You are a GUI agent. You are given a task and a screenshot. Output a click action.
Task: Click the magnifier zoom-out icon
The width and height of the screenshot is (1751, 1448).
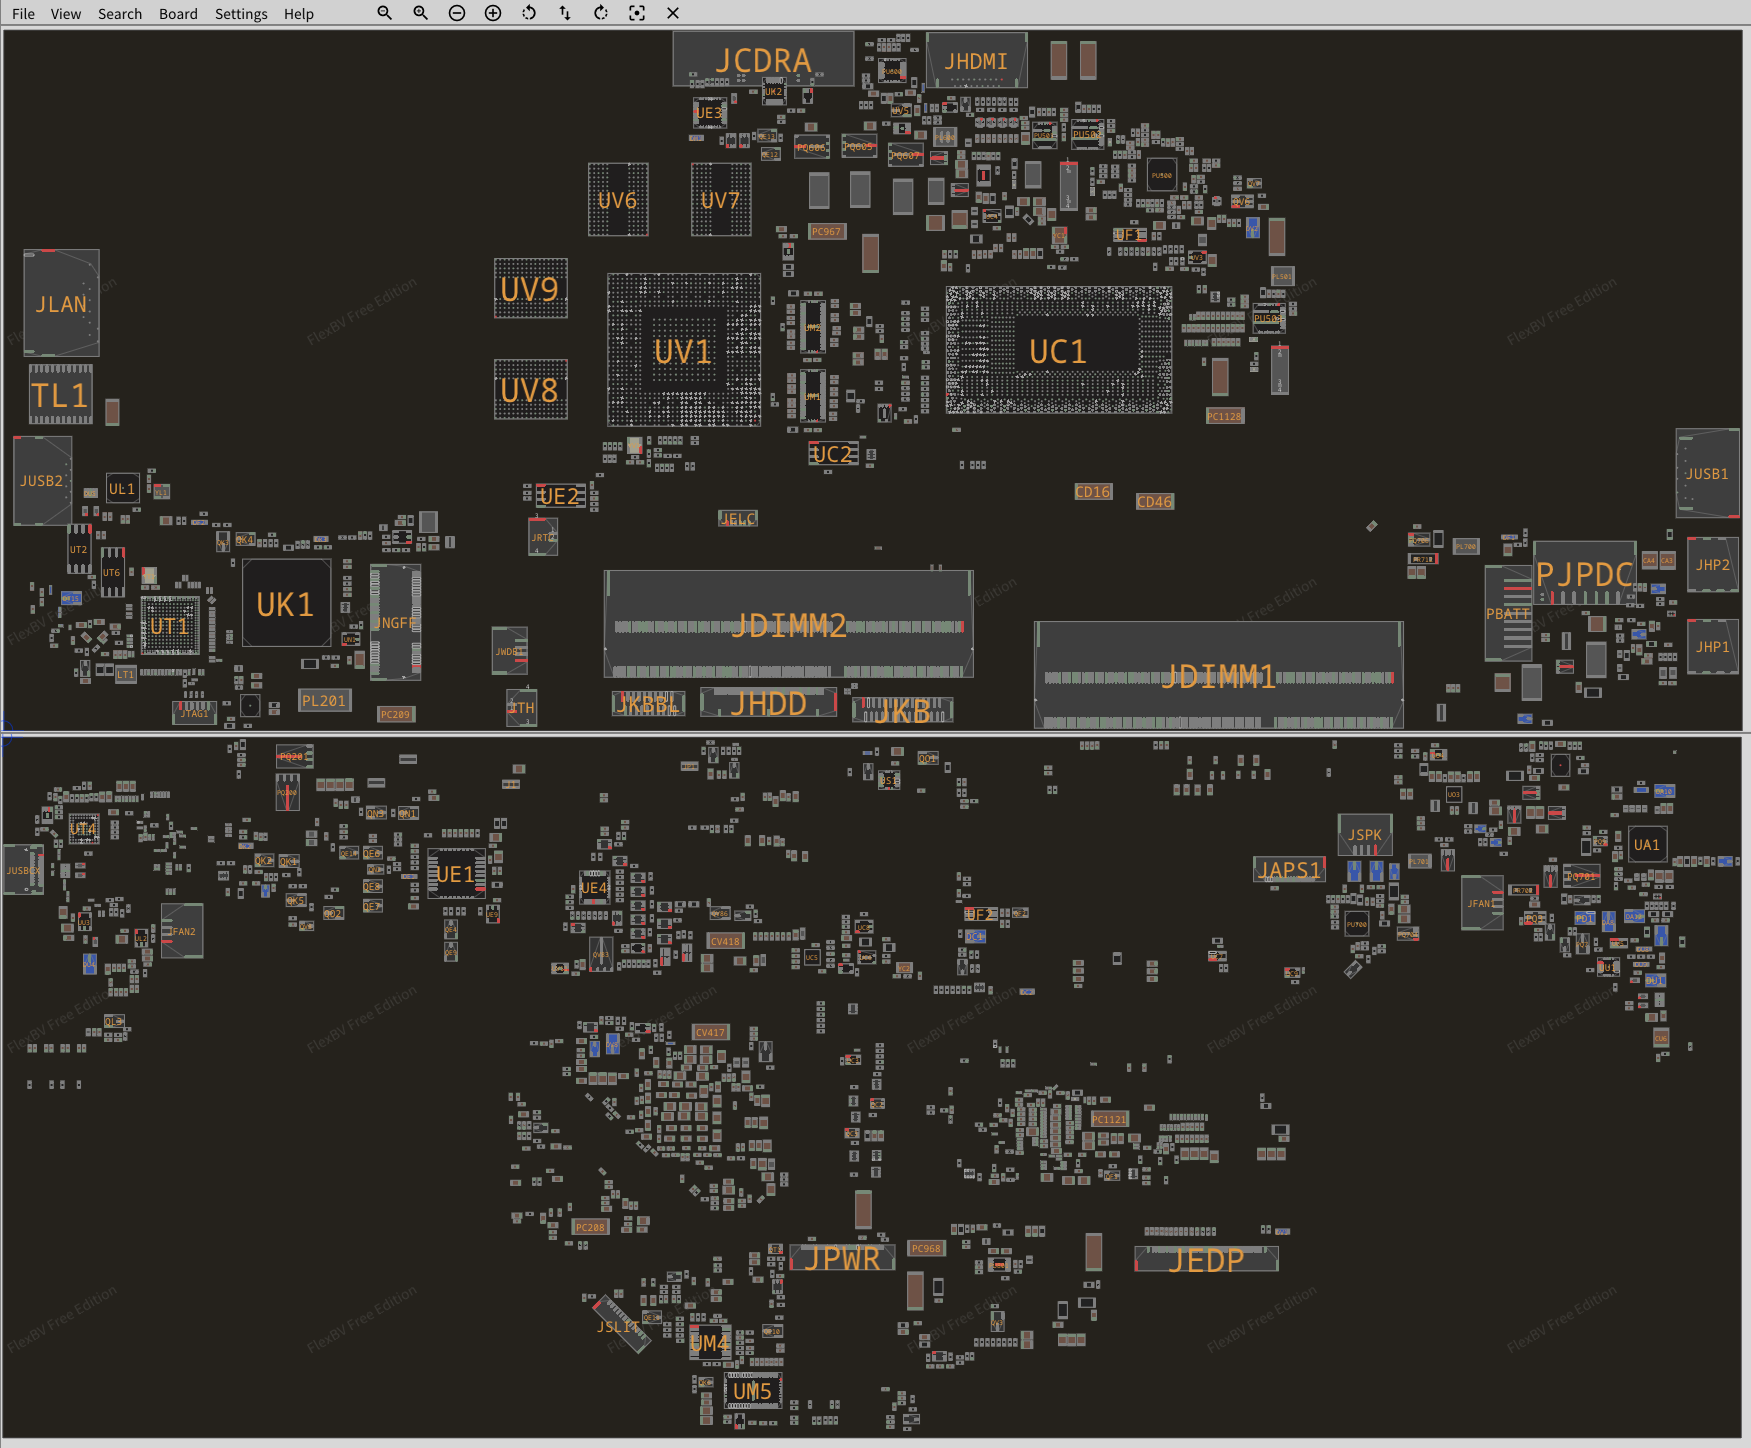(384, 13)
